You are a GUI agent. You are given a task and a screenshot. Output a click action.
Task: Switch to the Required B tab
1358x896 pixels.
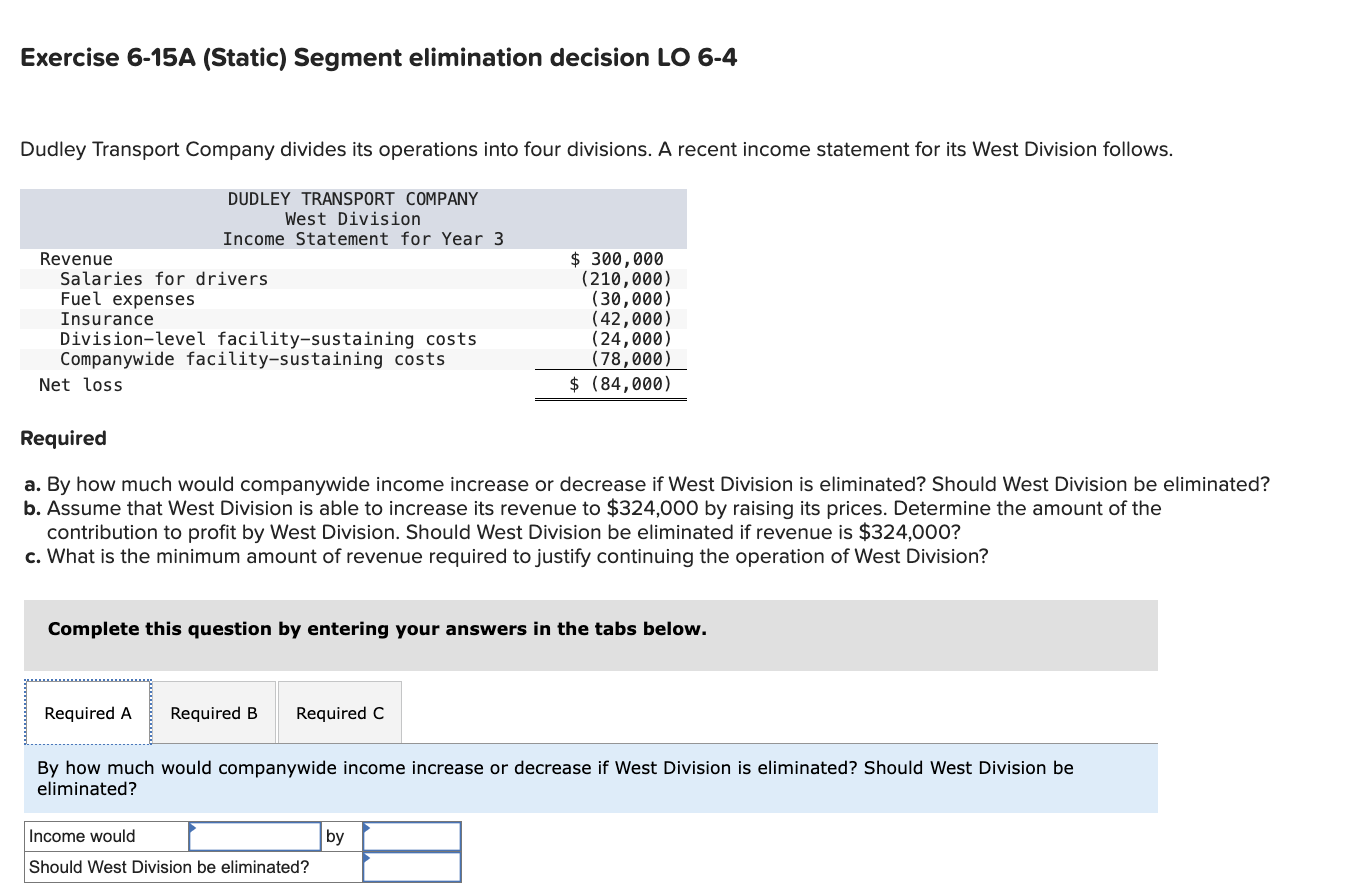213,712
